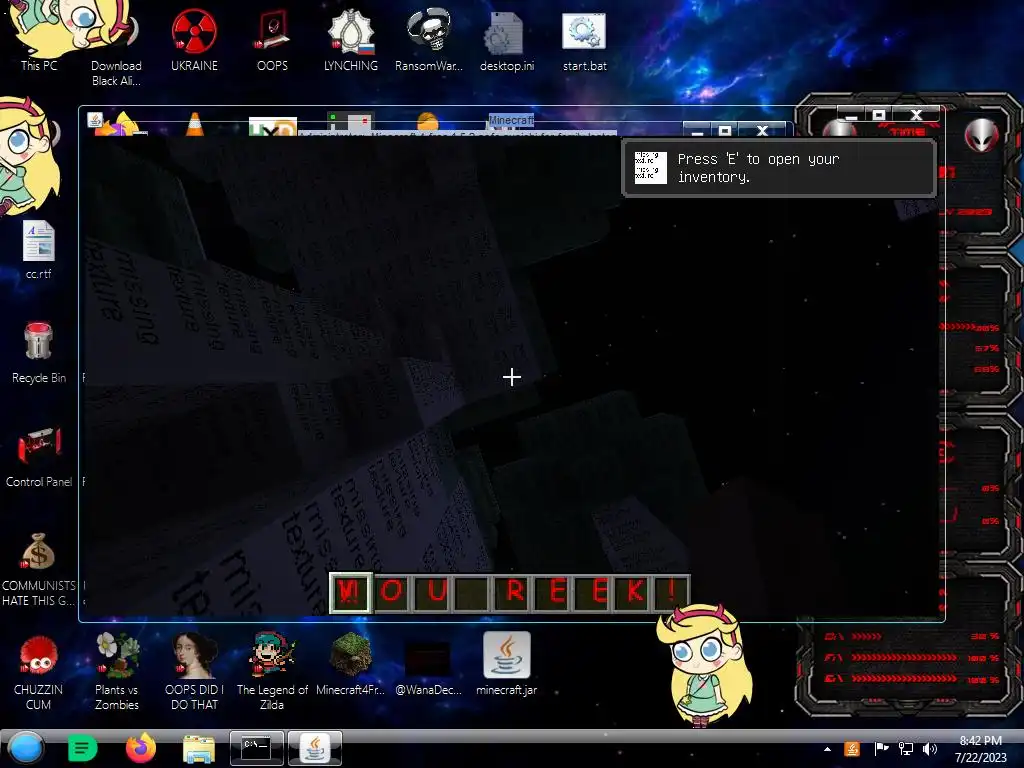The height and width of the screenshot is (768, 1024).
Task: Select the UKRAINE radiation icon
Action: click(x=194, y=39)
